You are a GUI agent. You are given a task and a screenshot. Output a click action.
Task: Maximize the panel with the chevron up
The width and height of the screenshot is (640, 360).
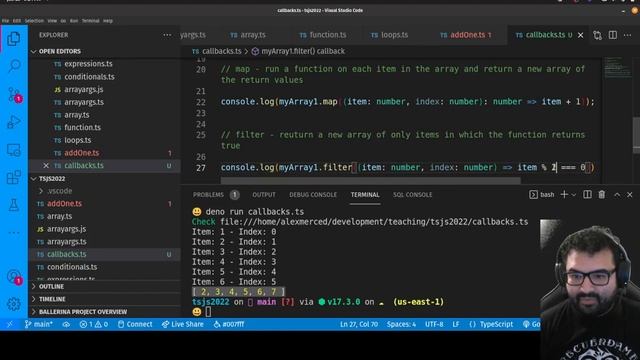click(x=617, y=195)
